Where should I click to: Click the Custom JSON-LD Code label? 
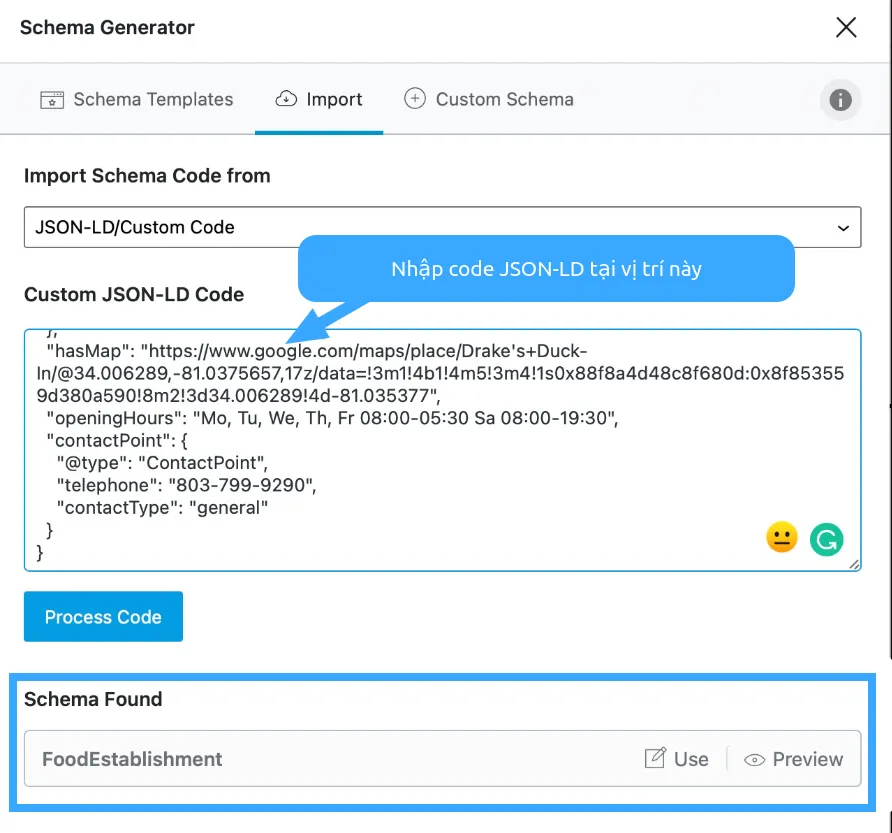click(134, 295)
